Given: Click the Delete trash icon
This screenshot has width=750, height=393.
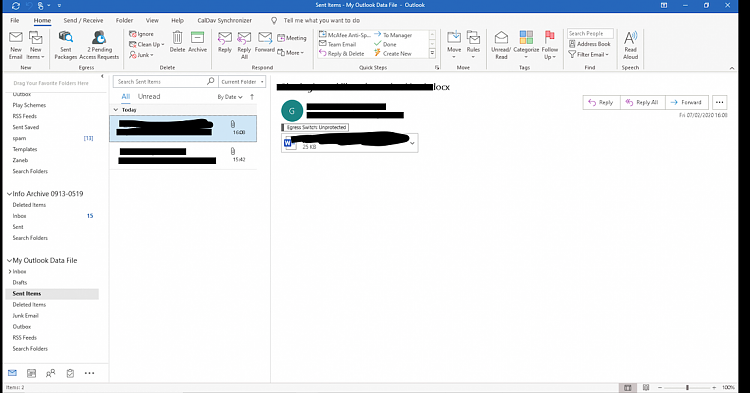Looking at the screenshot, I should (177, 42).
